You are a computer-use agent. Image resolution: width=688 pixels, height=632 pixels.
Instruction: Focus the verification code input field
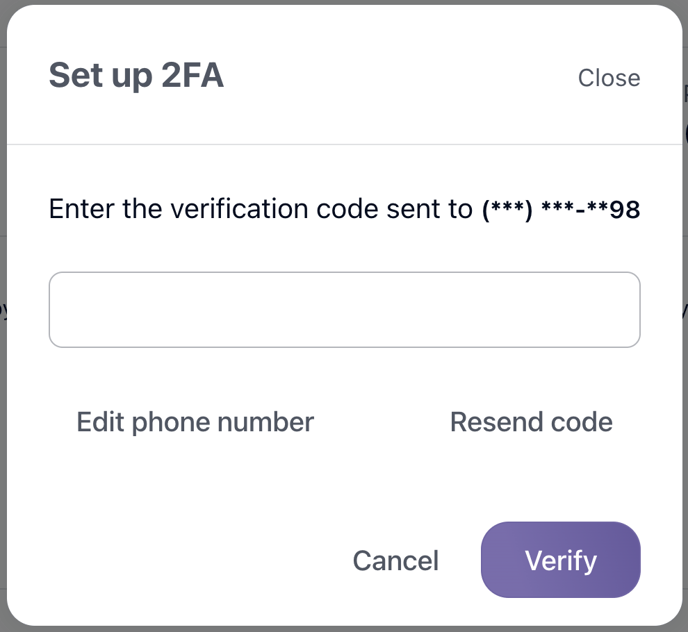point(344,310)
